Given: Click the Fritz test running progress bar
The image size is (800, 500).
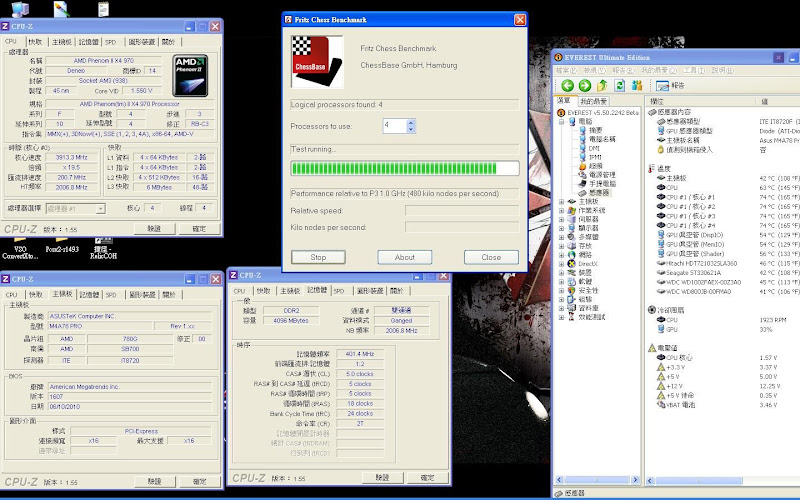Looking at the screenshot, I should tap(405, 168).
